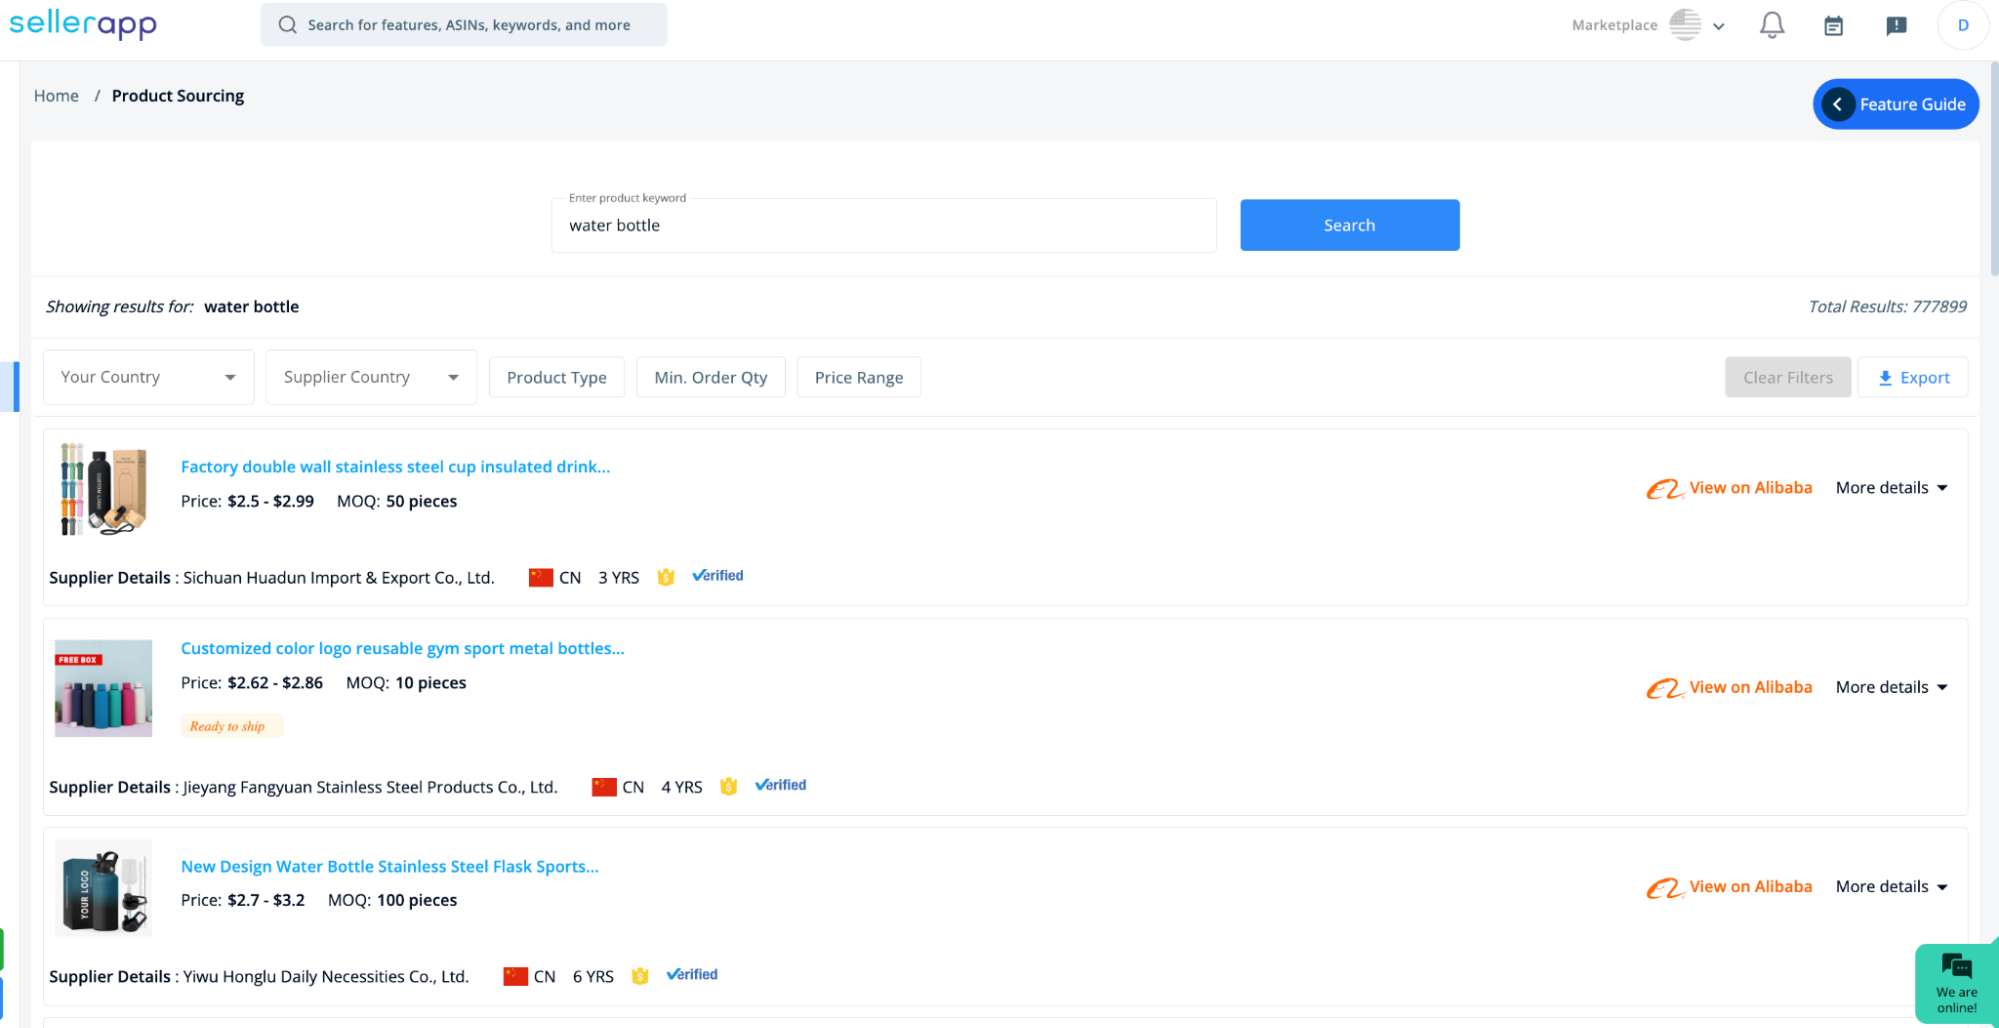
Task: Click the feedback report icon in top bar
Action: (x=1895, y=25)
